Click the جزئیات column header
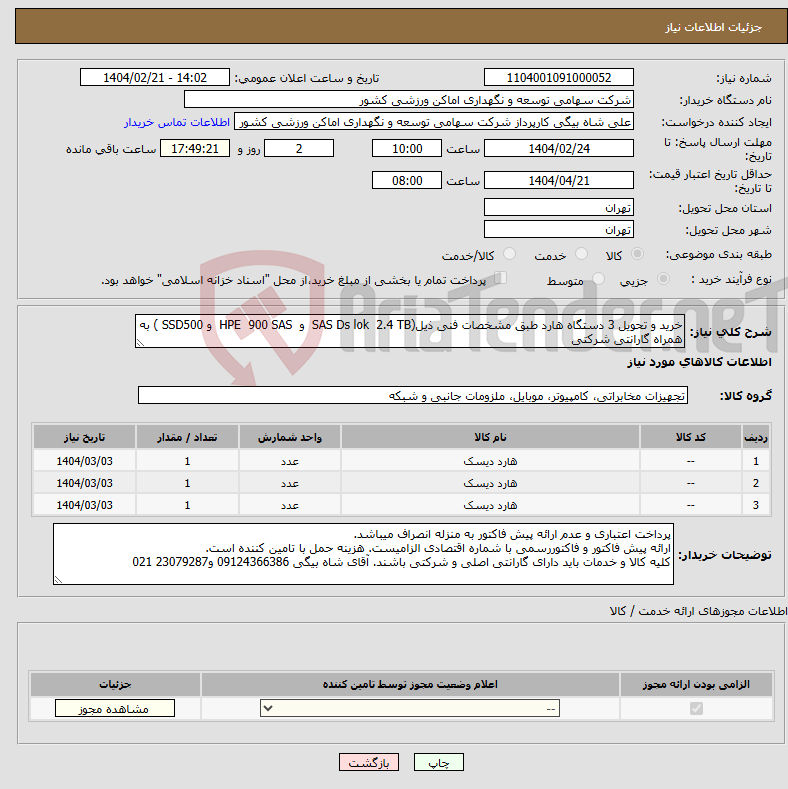 115,684
